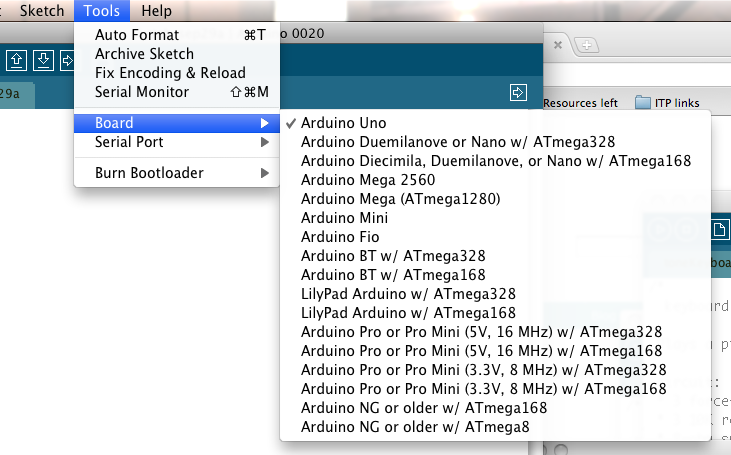
Task: Expand the Board submenu
Action: tap(176, 123)
